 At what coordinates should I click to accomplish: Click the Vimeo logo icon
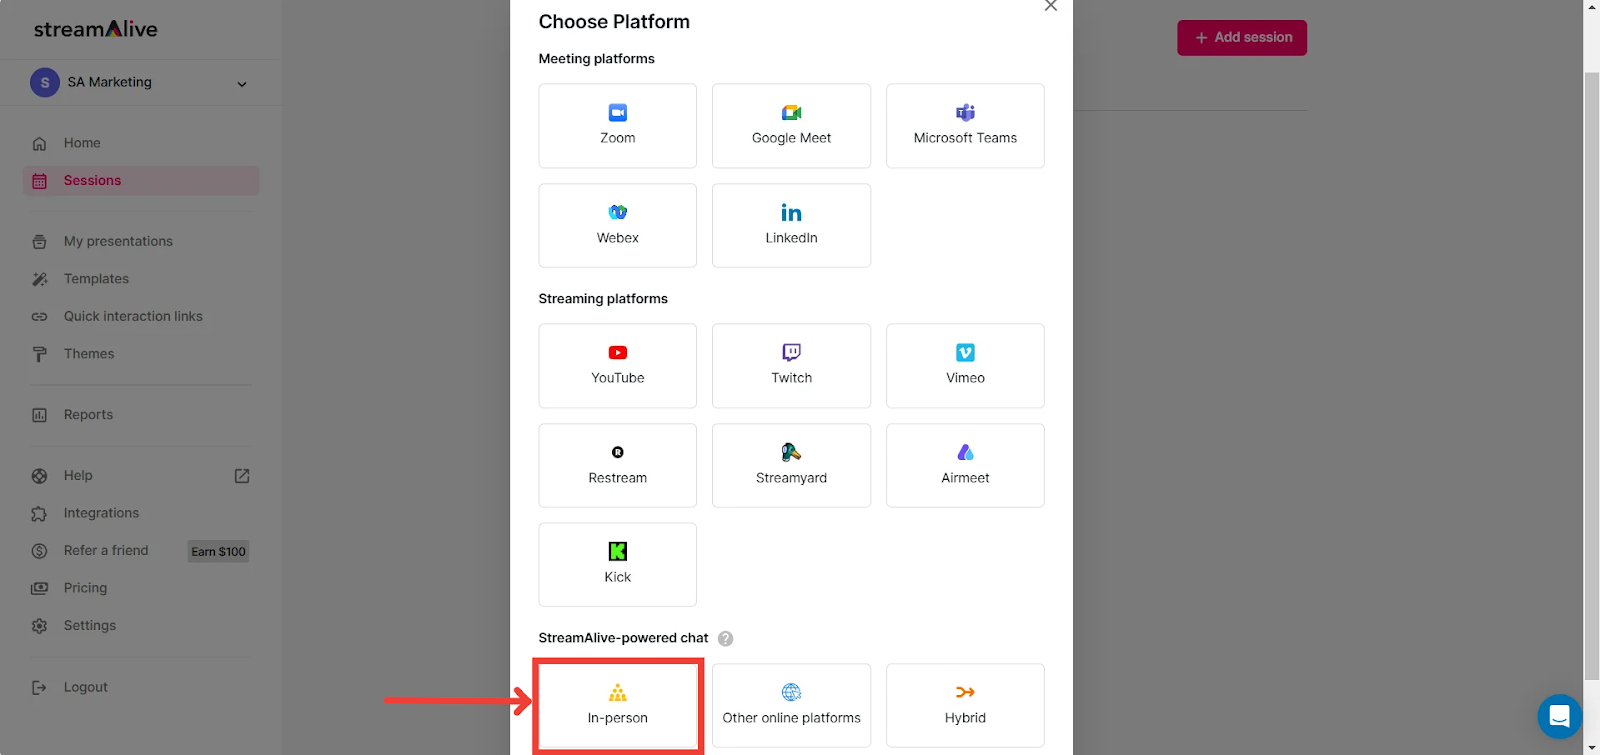[965, 353]
